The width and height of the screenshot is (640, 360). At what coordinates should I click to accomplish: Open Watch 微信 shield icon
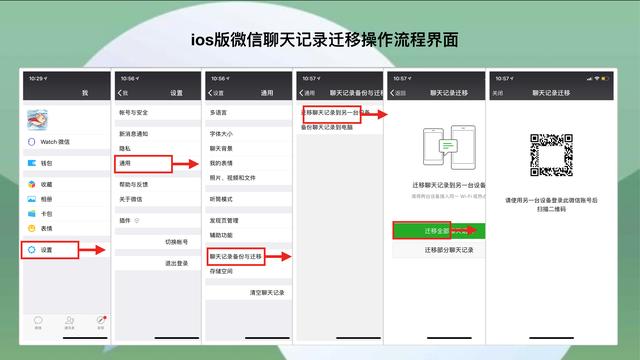click(x=31, y=142)
